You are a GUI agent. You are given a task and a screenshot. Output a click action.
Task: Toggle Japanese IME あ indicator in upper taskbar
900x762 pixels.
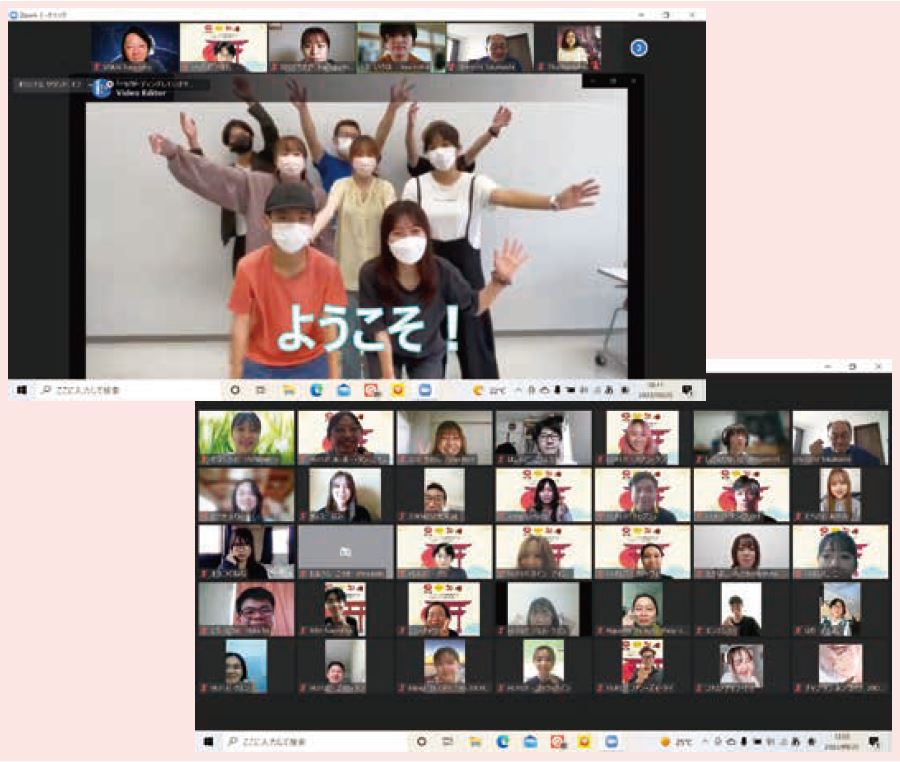[x=608, y=390]
